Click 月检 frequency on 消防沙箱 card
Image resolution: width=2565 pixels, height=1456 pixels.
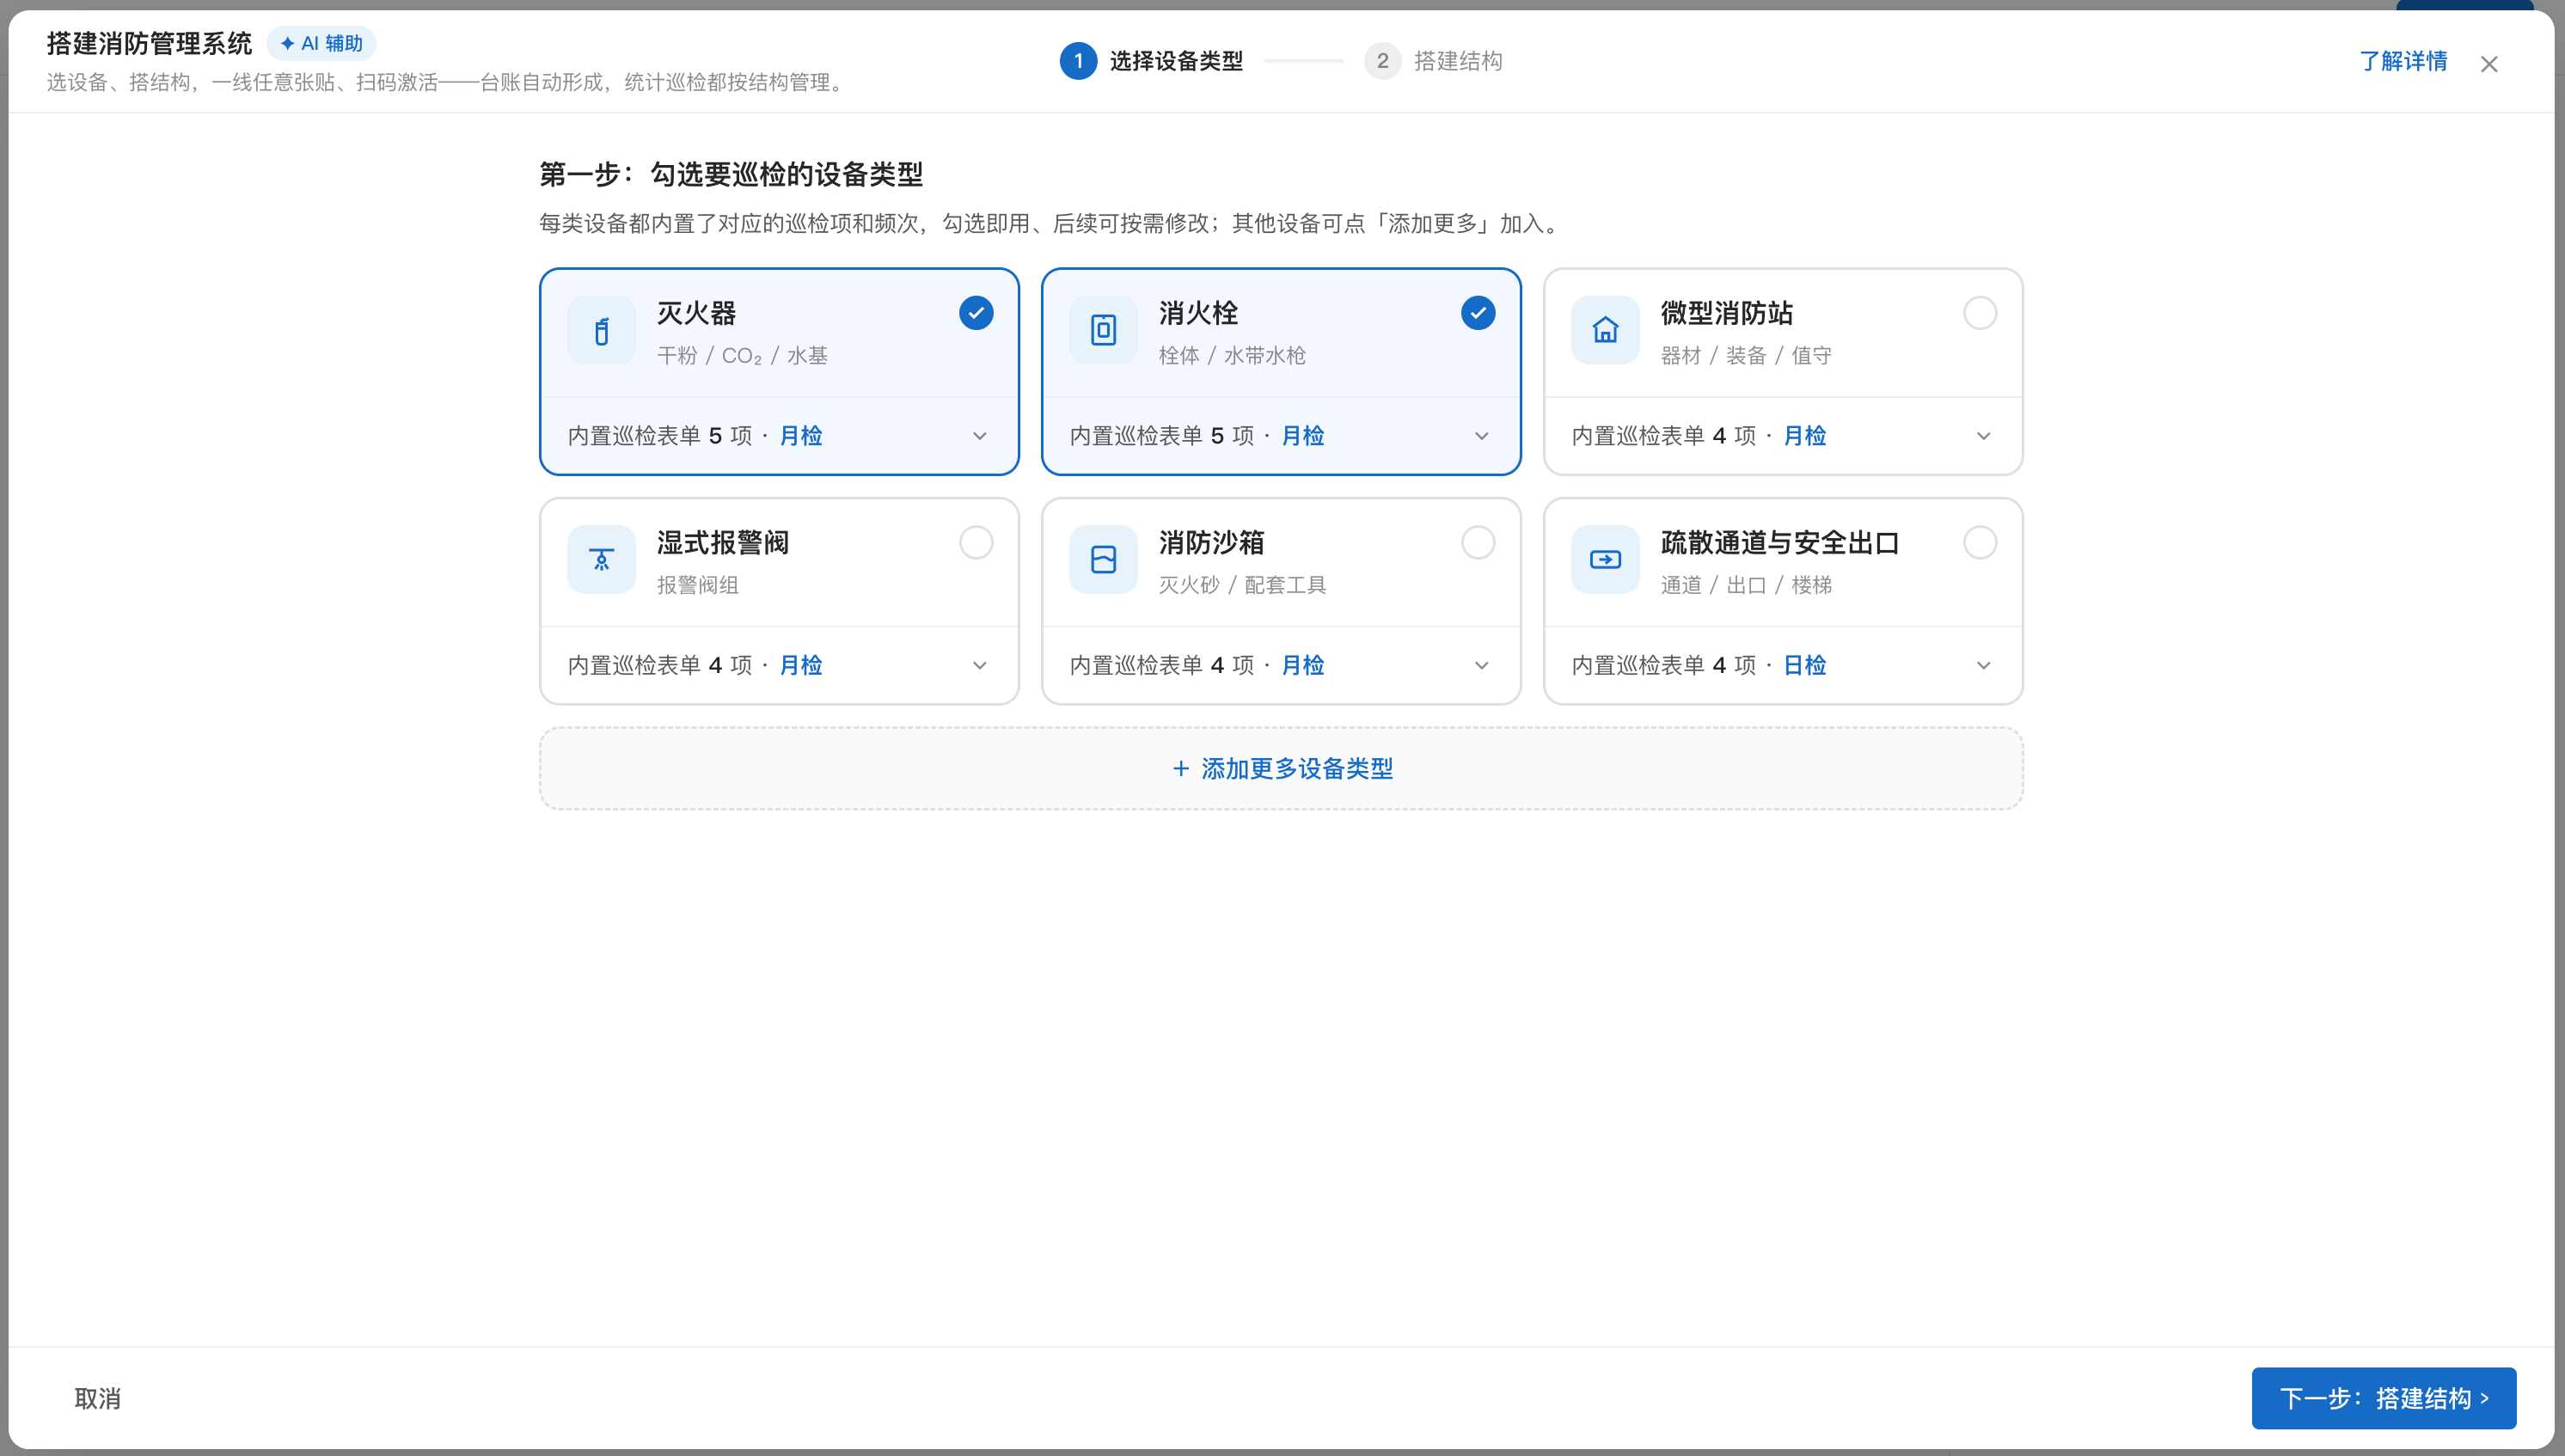coord(1303,666)
